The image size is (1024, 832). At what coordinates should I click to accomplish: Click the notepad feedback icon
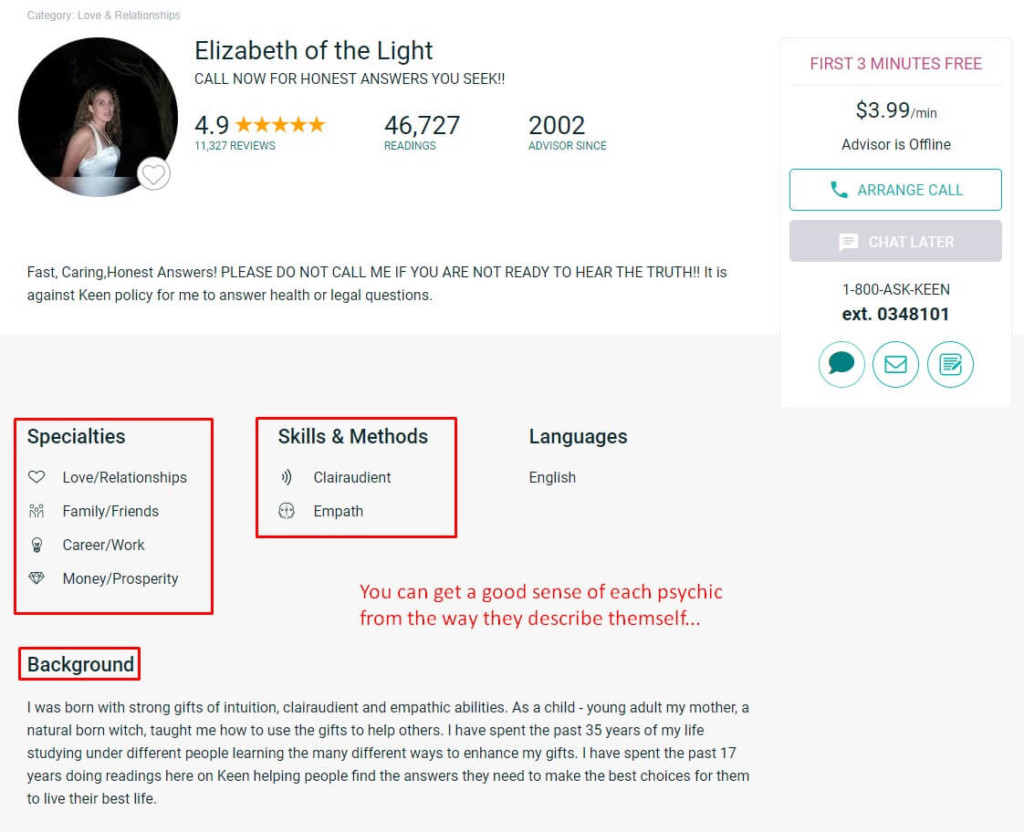(x=950, y=364)
